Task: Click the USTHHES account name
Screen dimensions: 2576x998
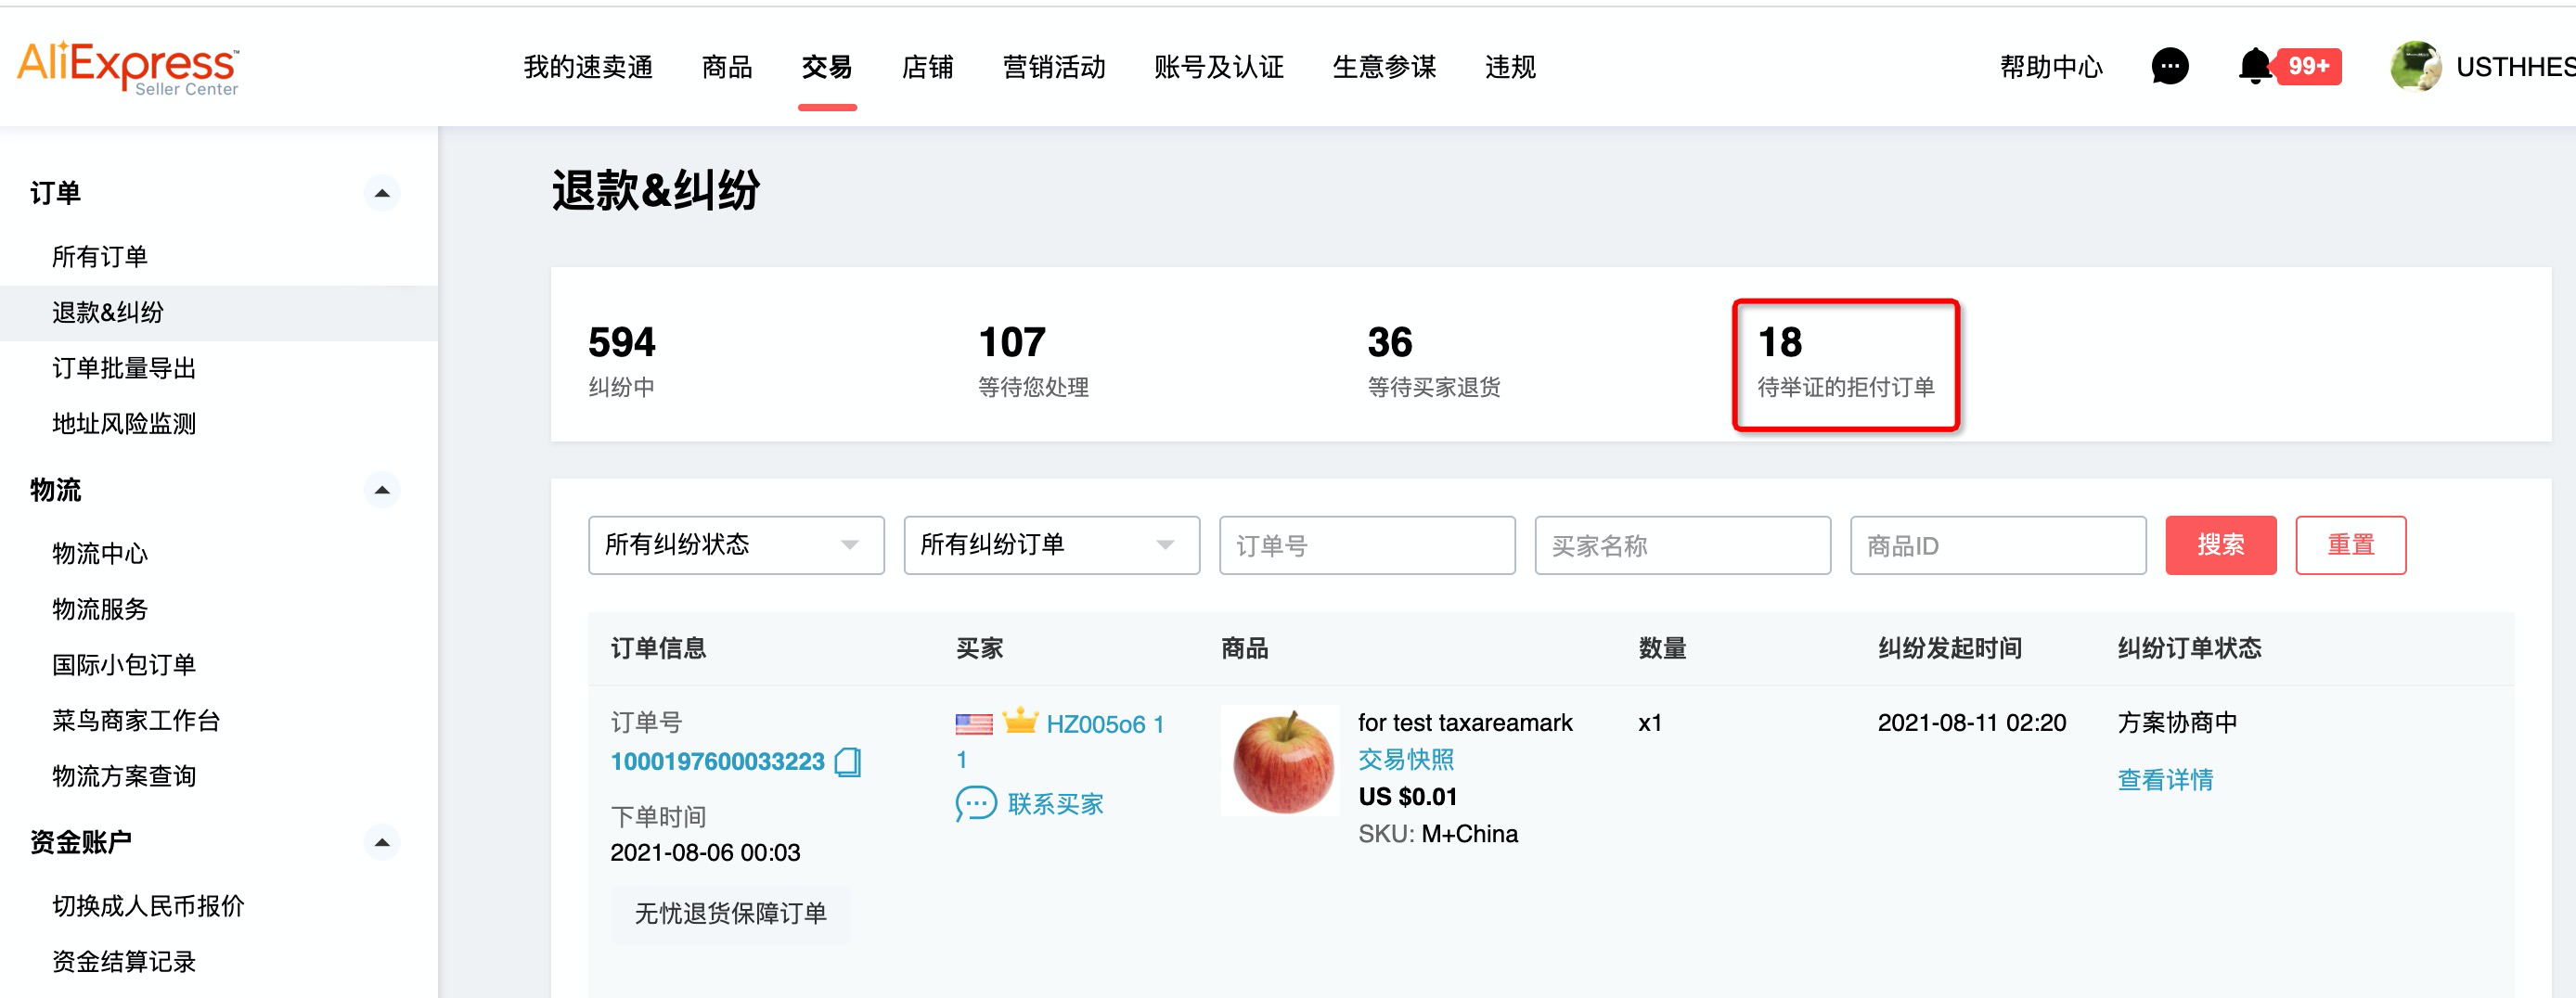Action: coord(2515,67)
